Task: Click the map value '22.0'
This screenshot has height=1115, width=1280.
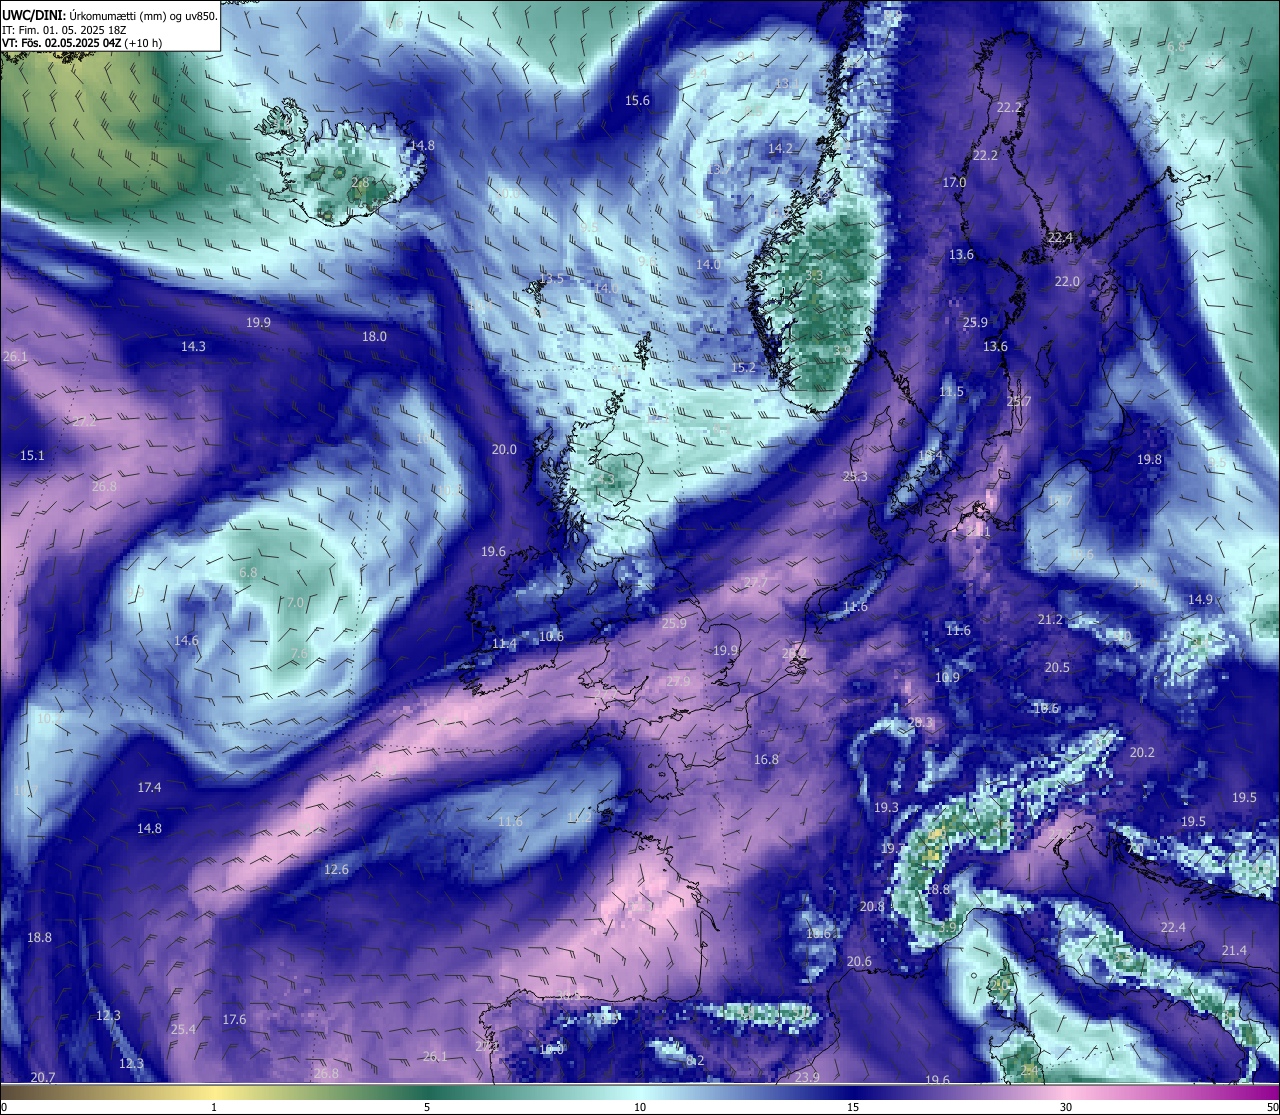Action: [1067, 281]
